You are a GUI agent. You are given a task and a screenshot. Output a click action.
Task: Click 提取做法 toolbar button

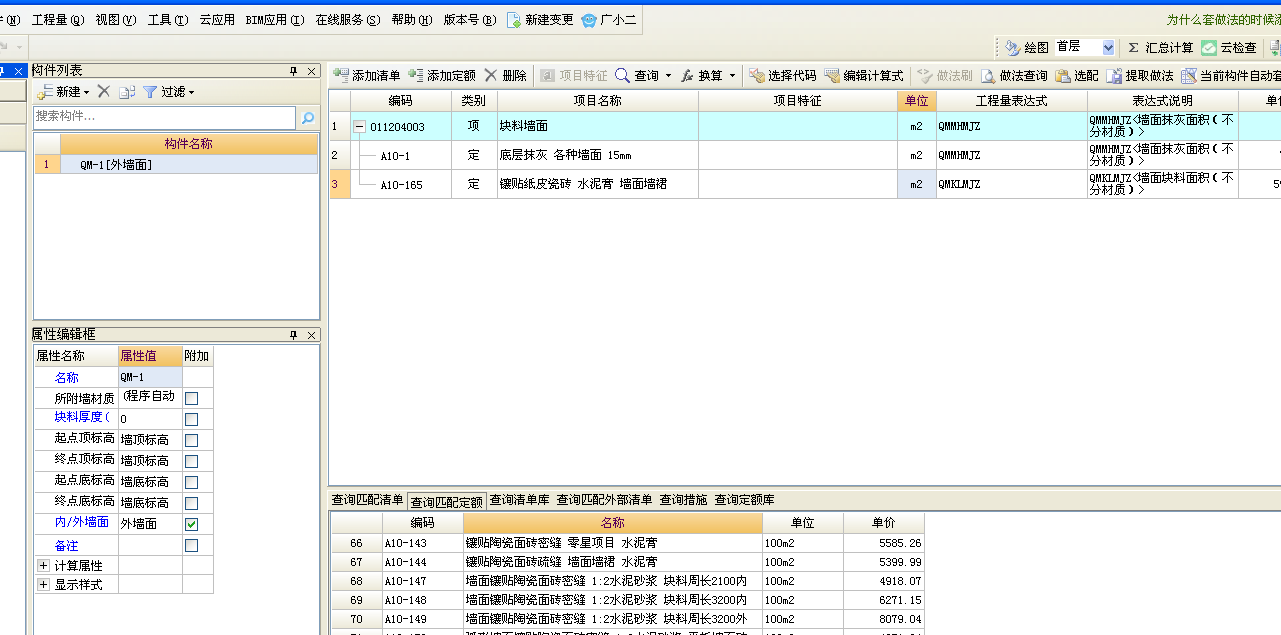[x=1140, y=75]
